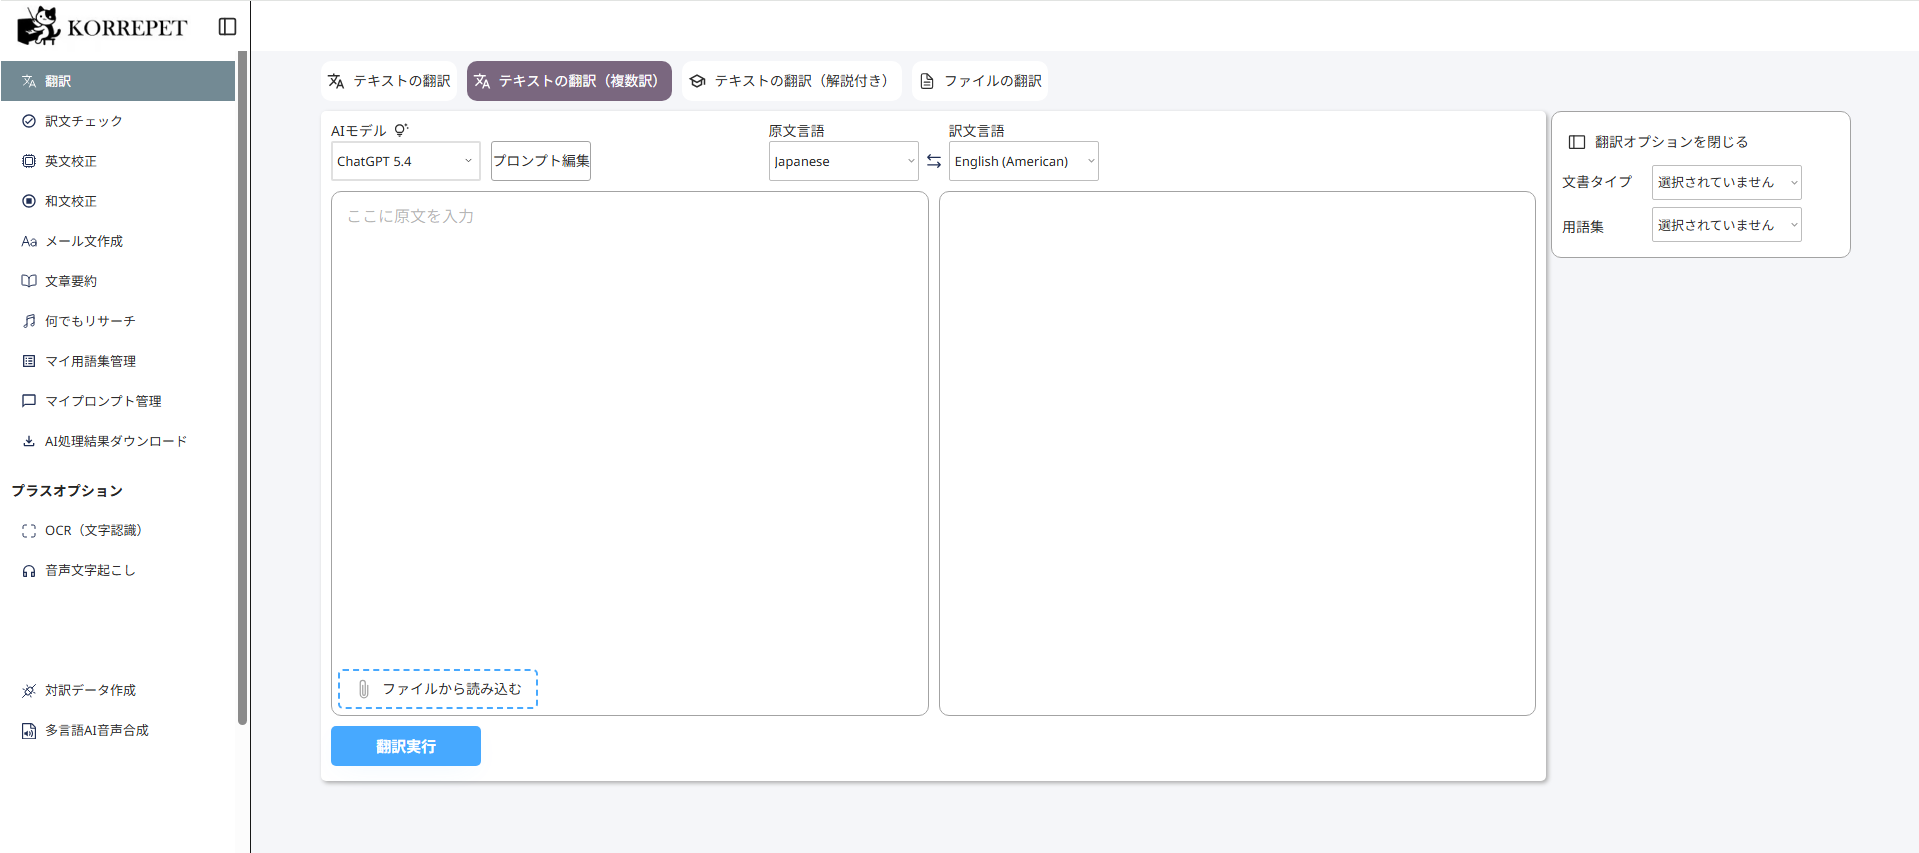Swap source and target languages
Screen dimensions: 1919x853
tap(934, 161)
